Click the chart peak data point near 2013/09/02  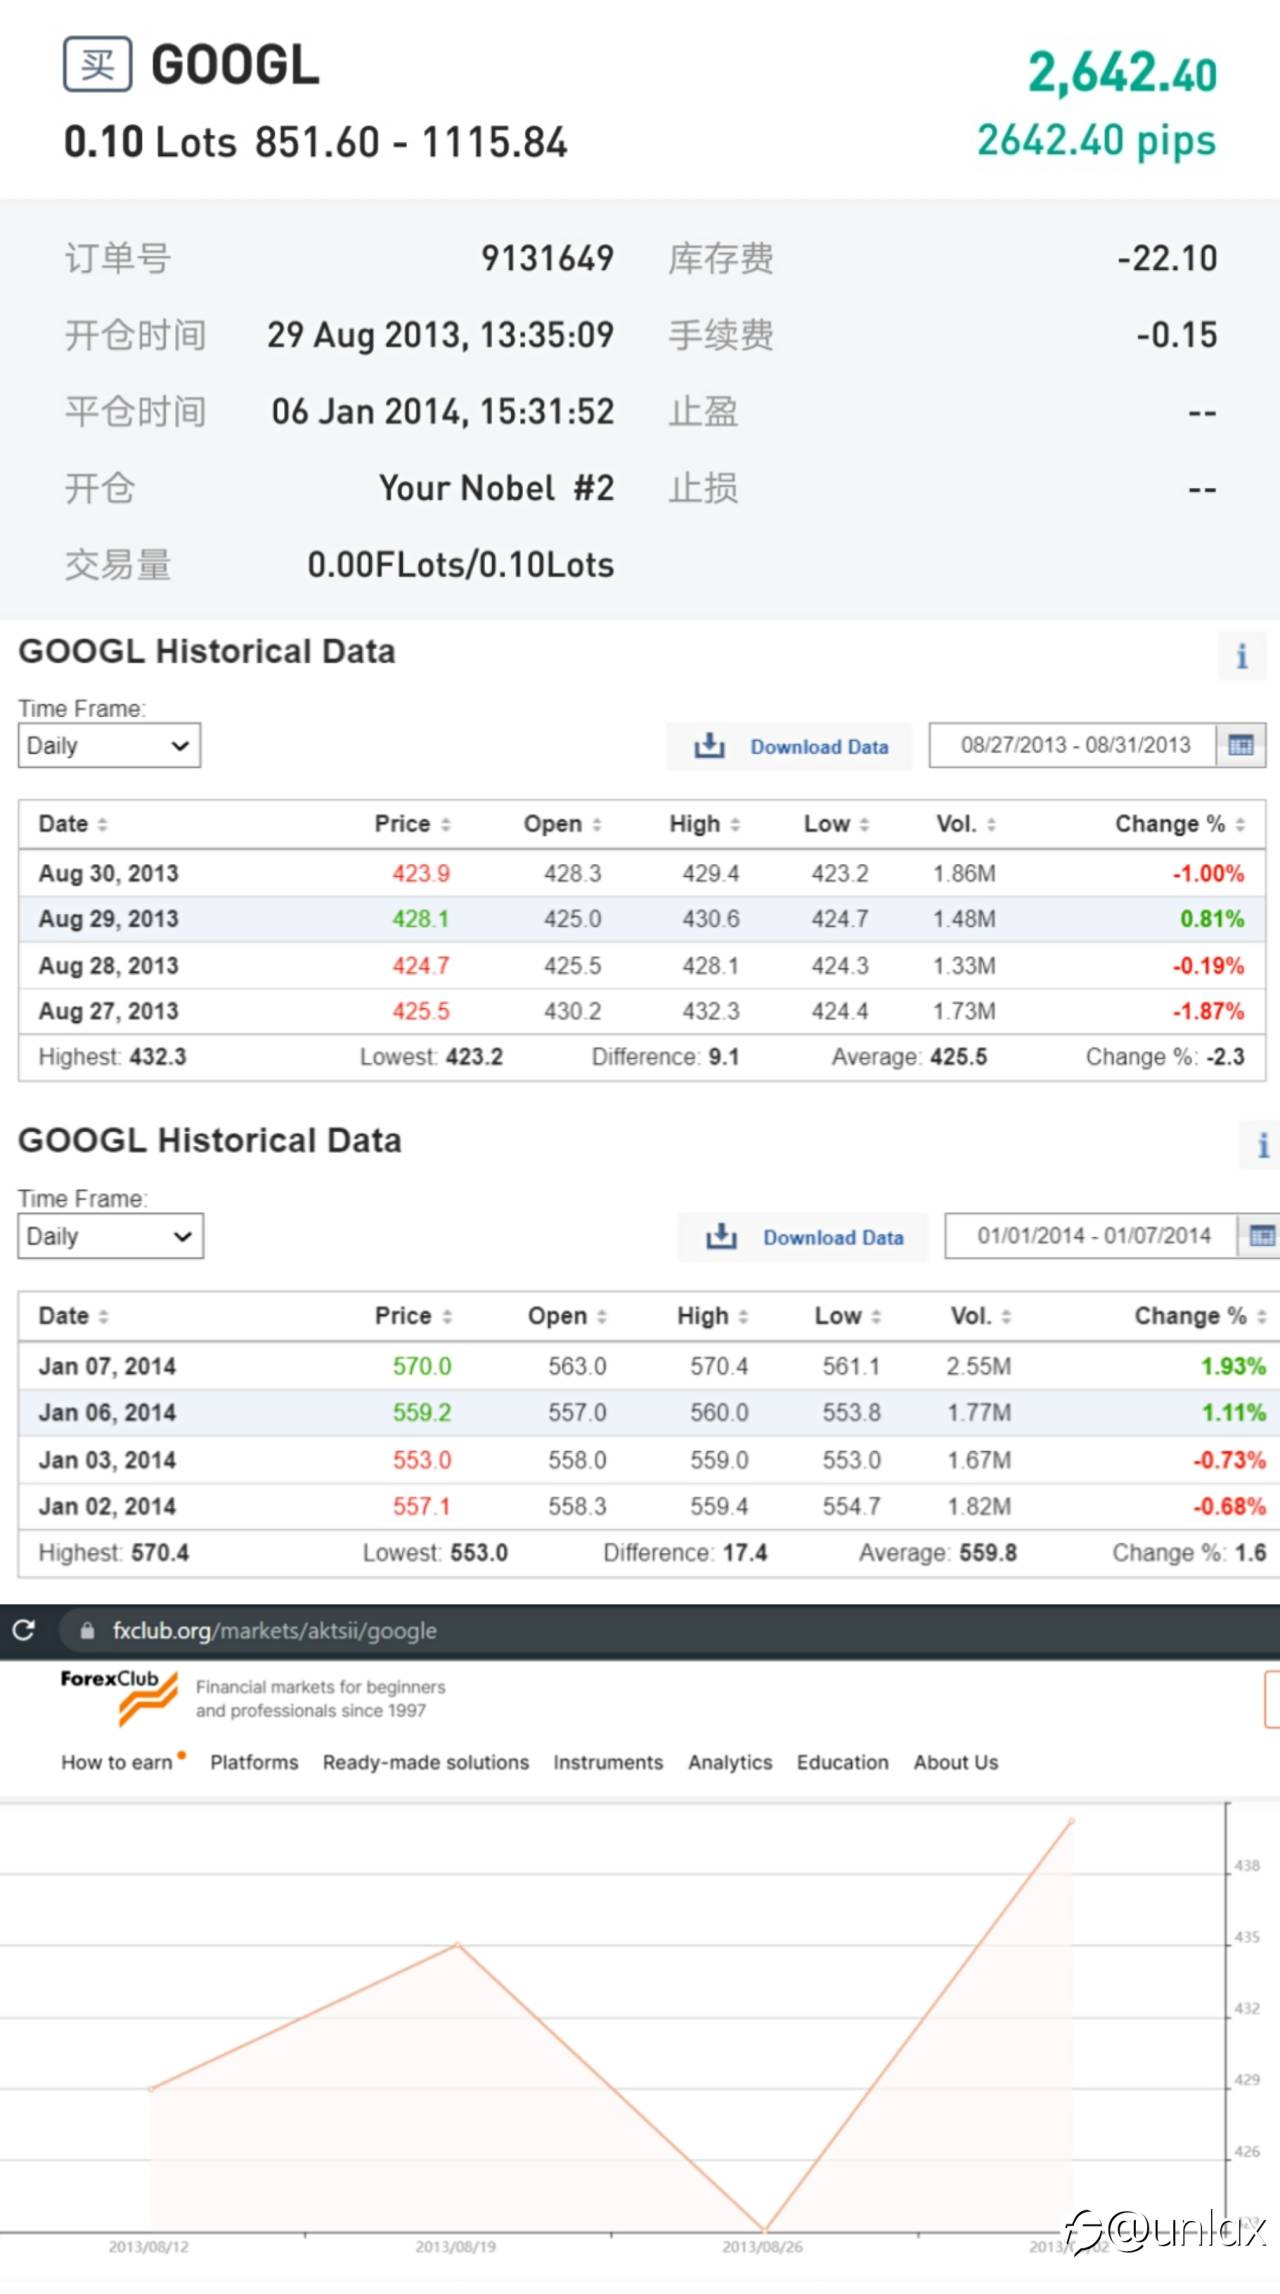point(1071,1821)
